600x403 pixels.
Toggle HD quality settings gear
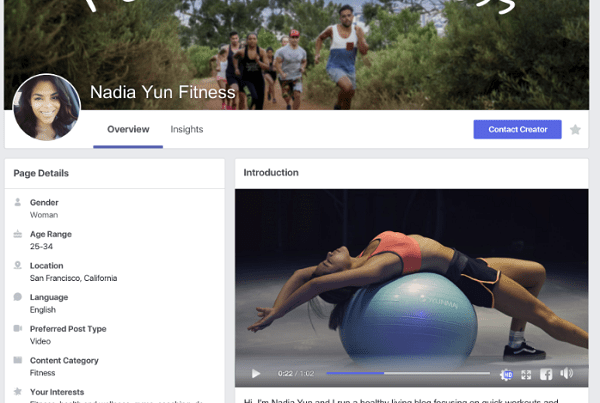click(506, 375)
